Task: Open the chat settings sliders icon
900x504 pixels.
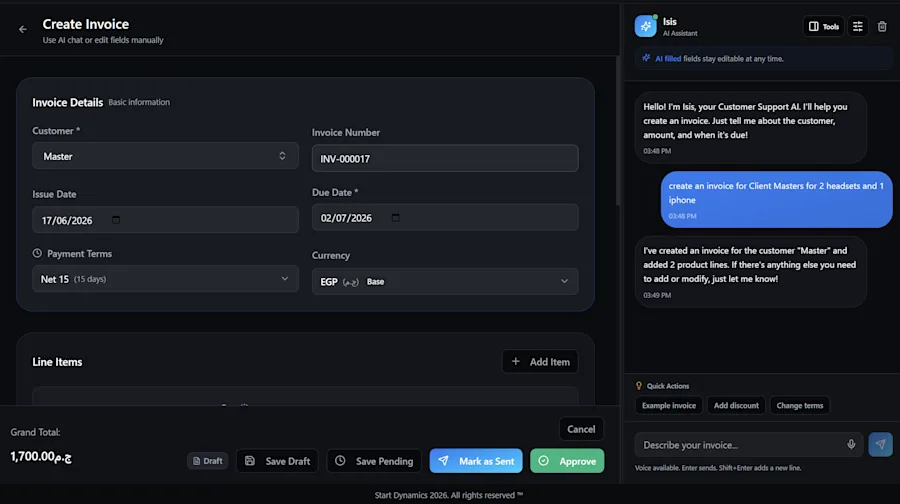Action: pyautogui.click(x=858, y=26)
